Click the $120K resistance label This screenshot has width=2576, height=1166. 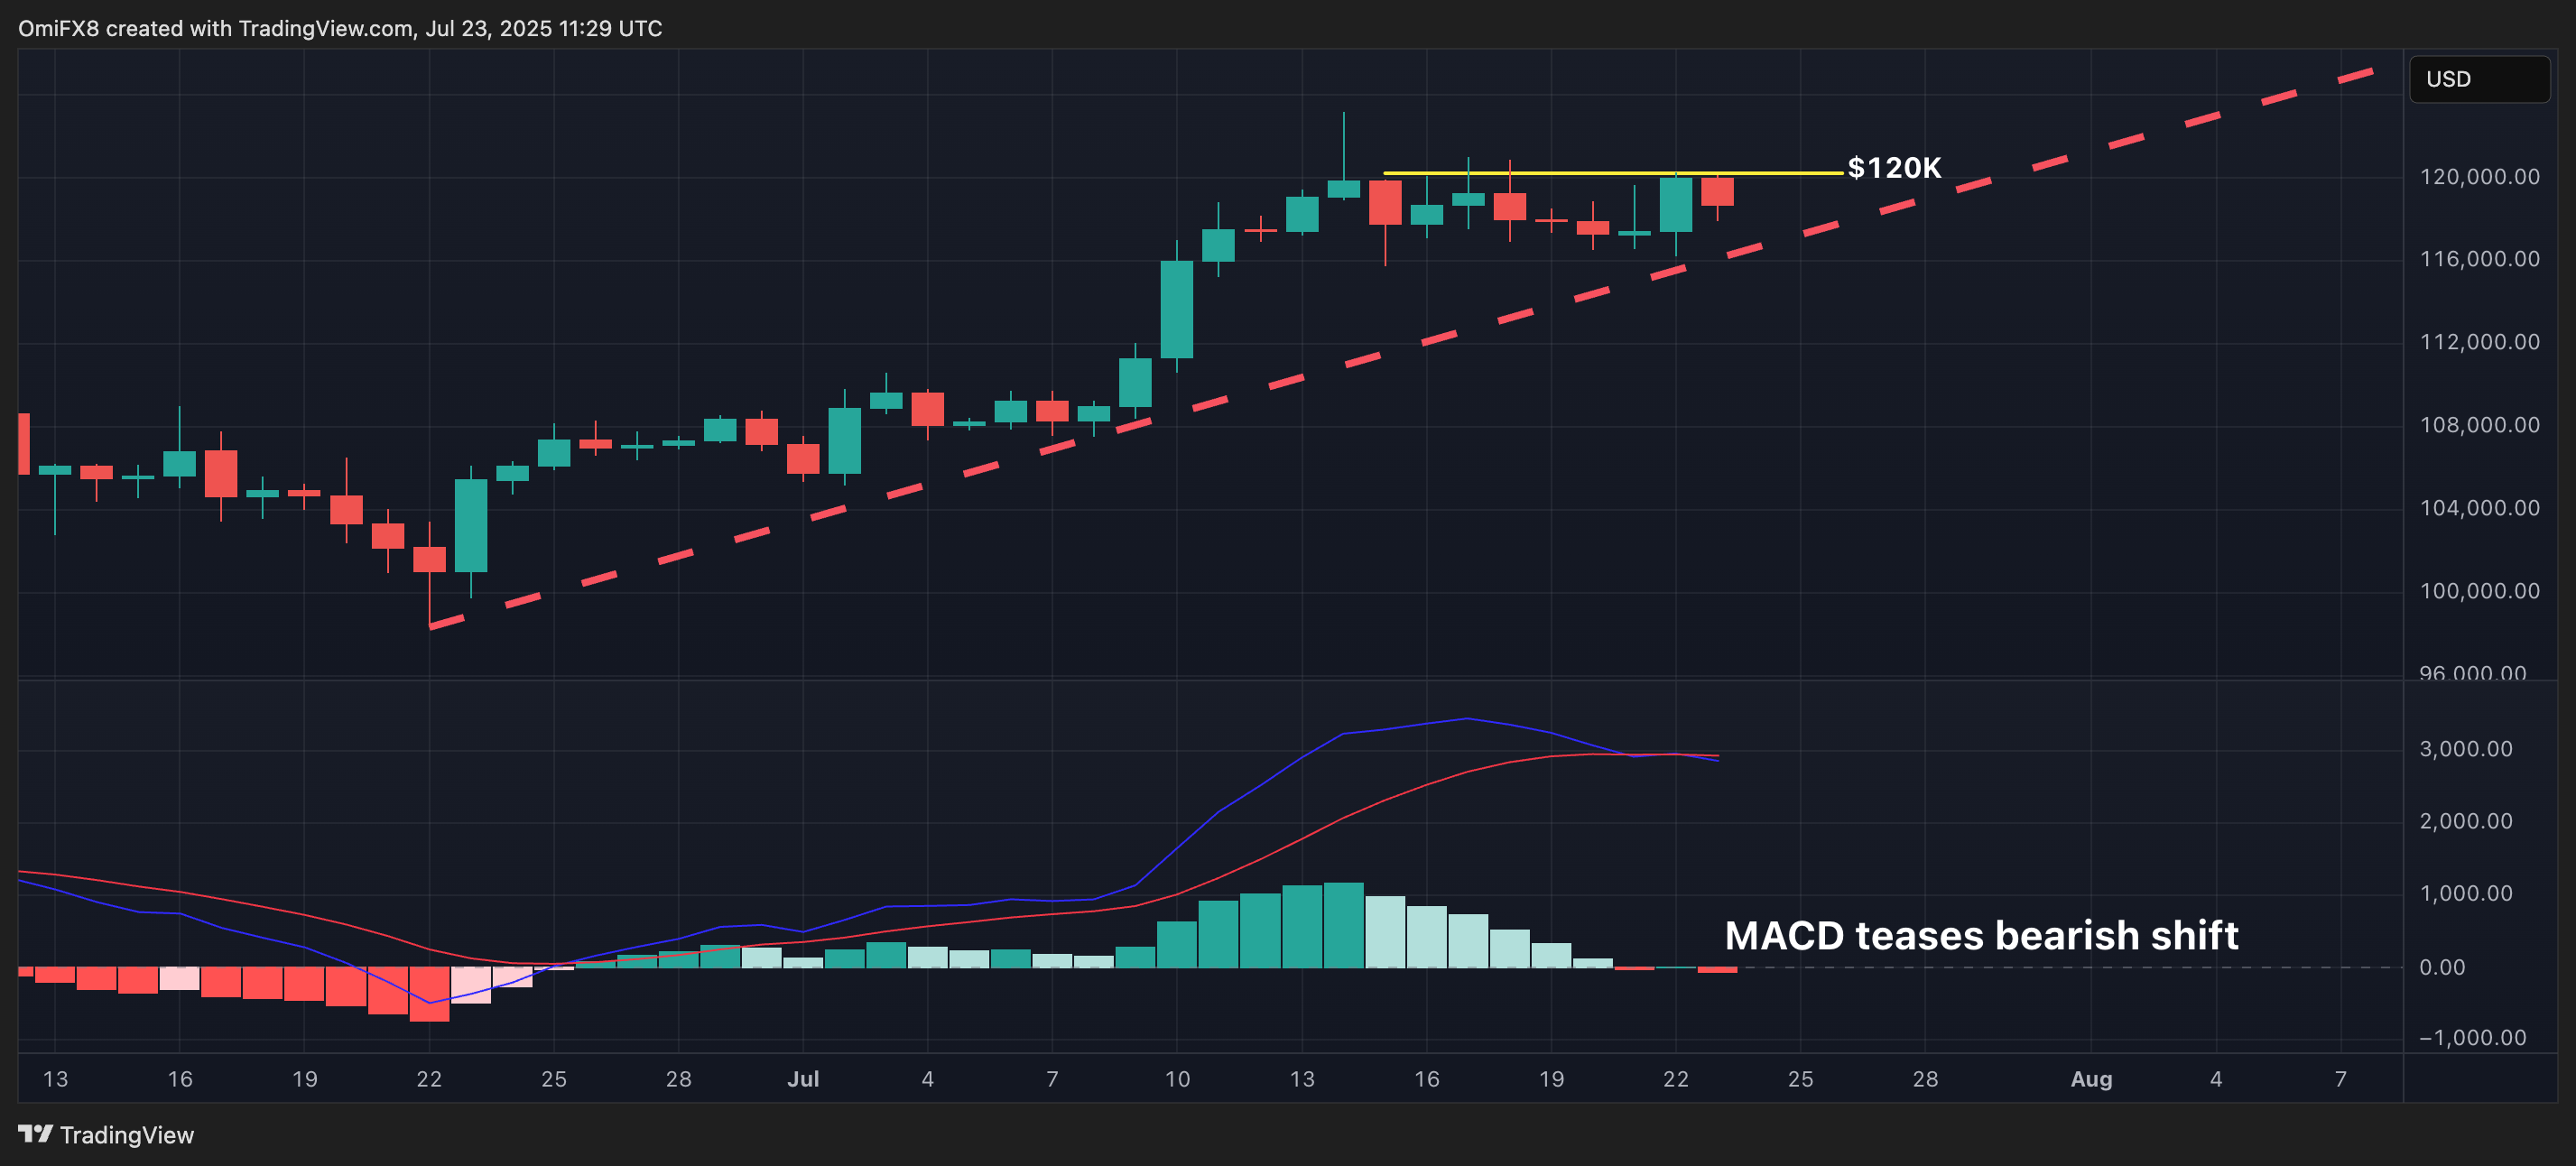coord(1894,168)
